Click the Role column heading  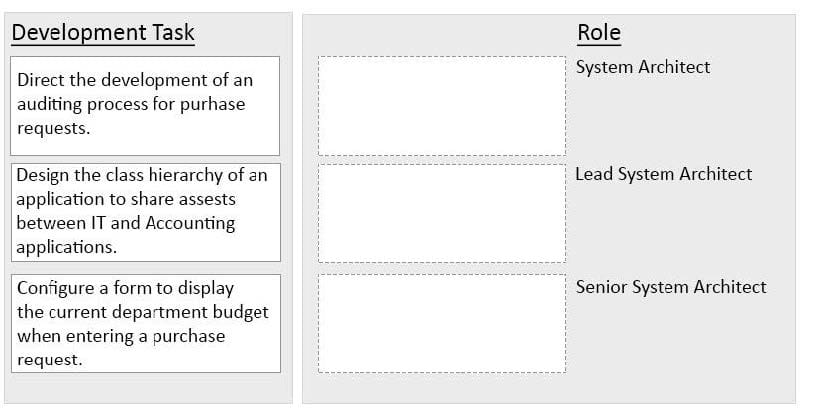(x=599, y=32)
